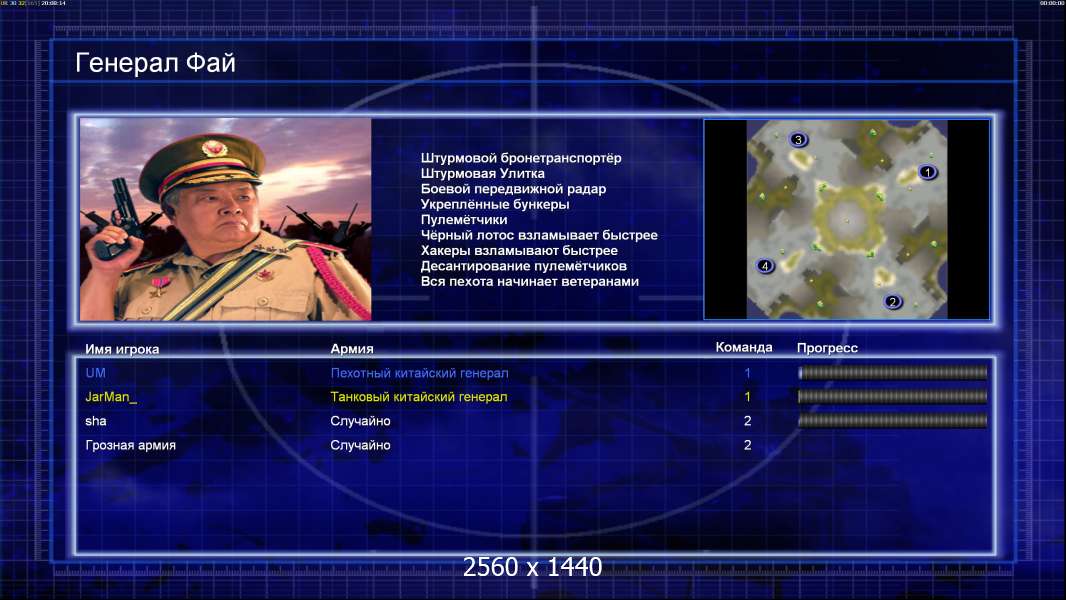Click the Команда column header

(x=744, y=347)
